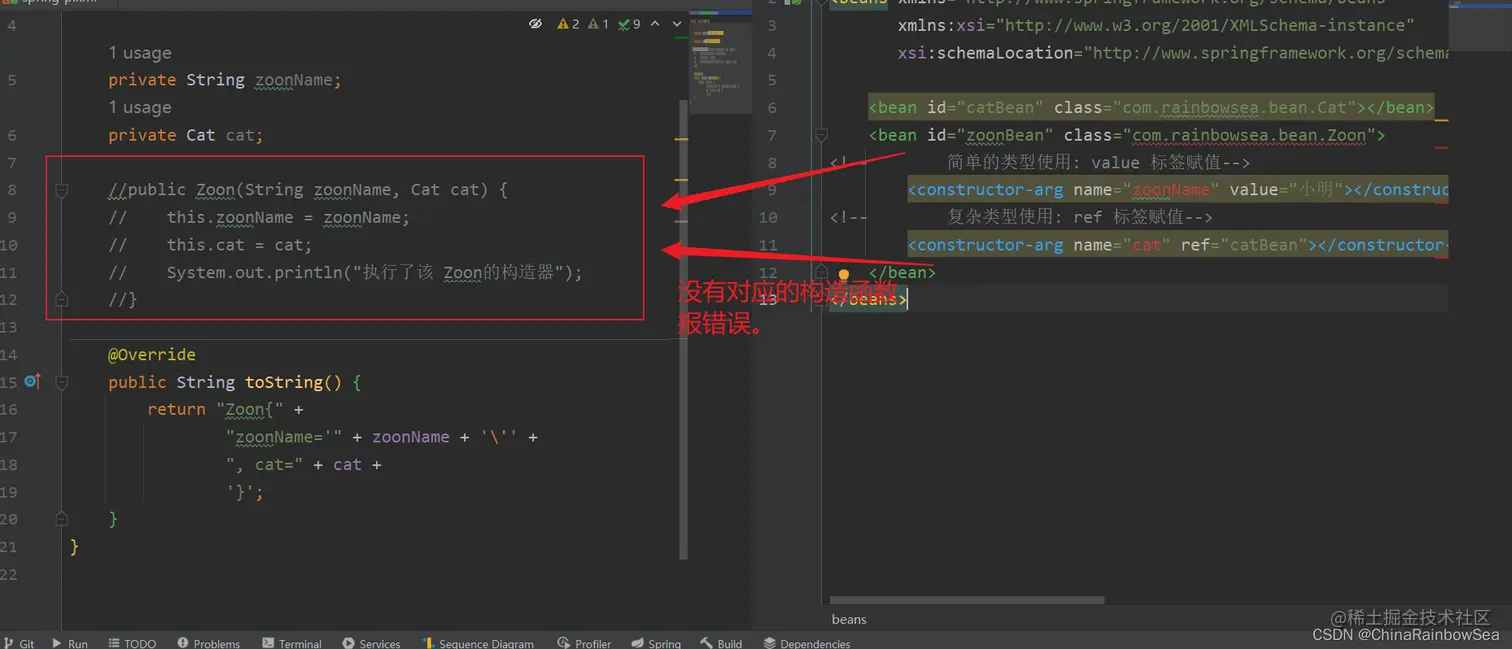The height and width of the screenshot is (649, 1512).
Task: Click the ", cat=" + cat + line
Action: coord(304,464)
